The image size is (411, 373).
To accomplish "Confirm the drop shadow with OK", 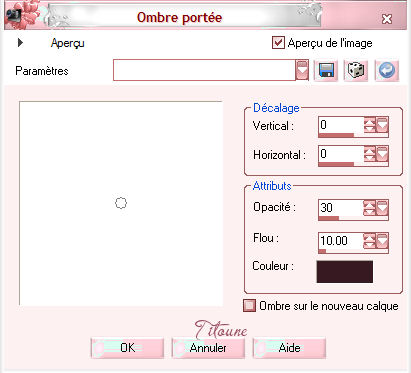I will (127, 348).
